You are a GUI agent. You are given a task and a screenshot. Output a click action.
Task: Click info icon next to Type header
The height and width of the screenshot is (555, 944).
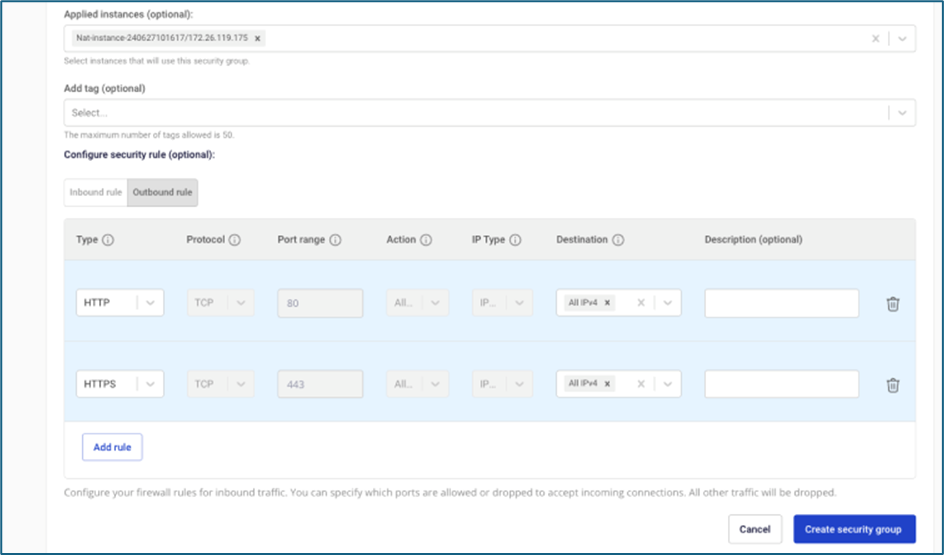tap(108, 240)
